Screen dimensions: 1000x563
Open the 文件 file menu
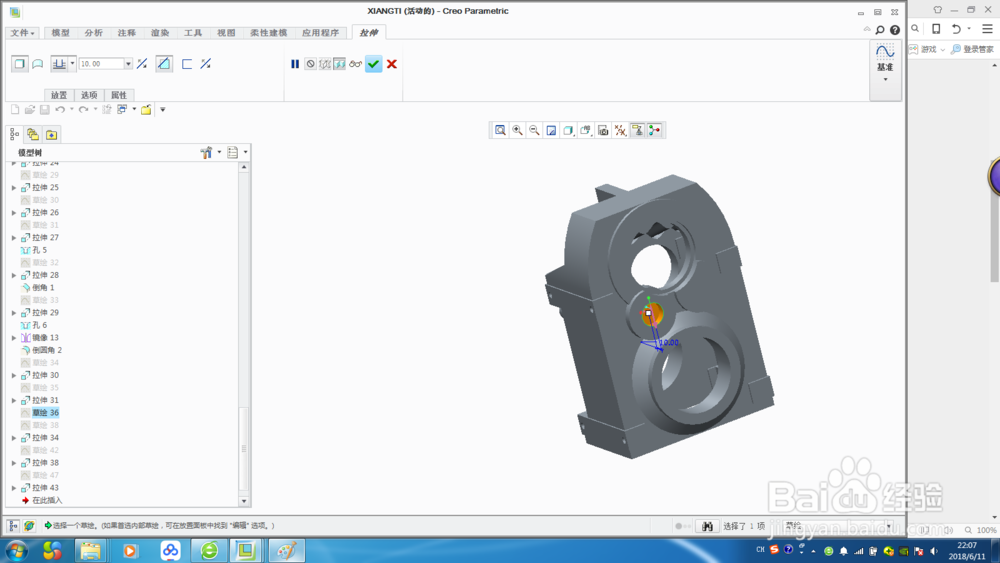22,33
